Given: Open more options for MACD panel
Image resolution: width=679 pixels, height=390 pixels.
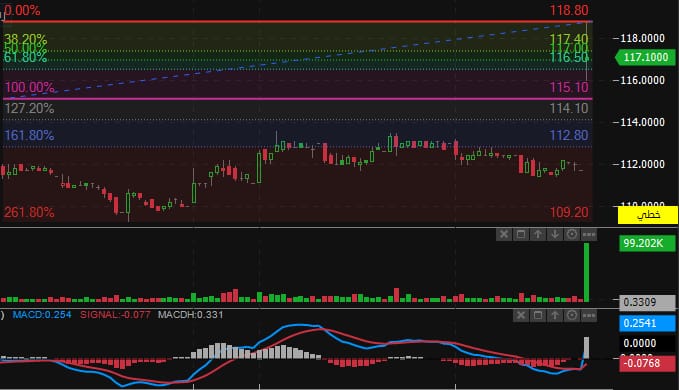Looking at the screenshot, I should click(588, 315).
